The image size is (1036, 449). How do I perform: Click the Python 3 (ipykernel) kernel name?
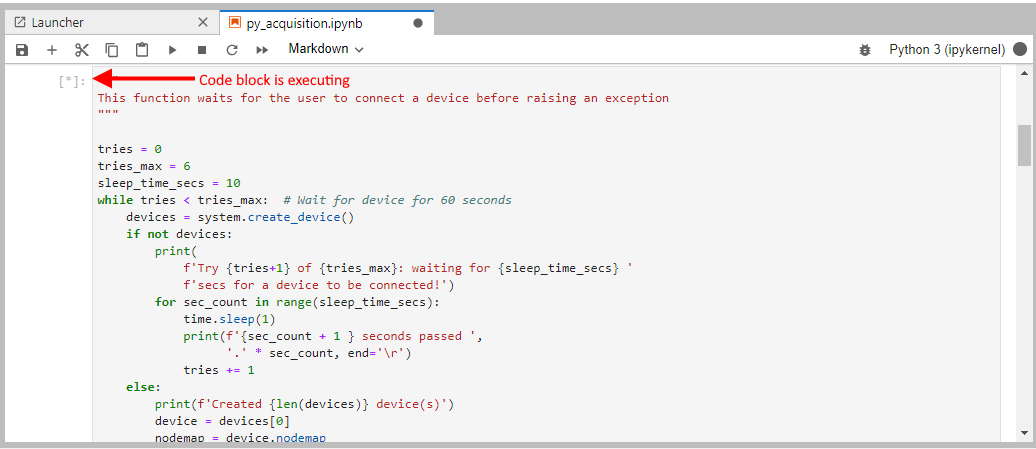947,49
